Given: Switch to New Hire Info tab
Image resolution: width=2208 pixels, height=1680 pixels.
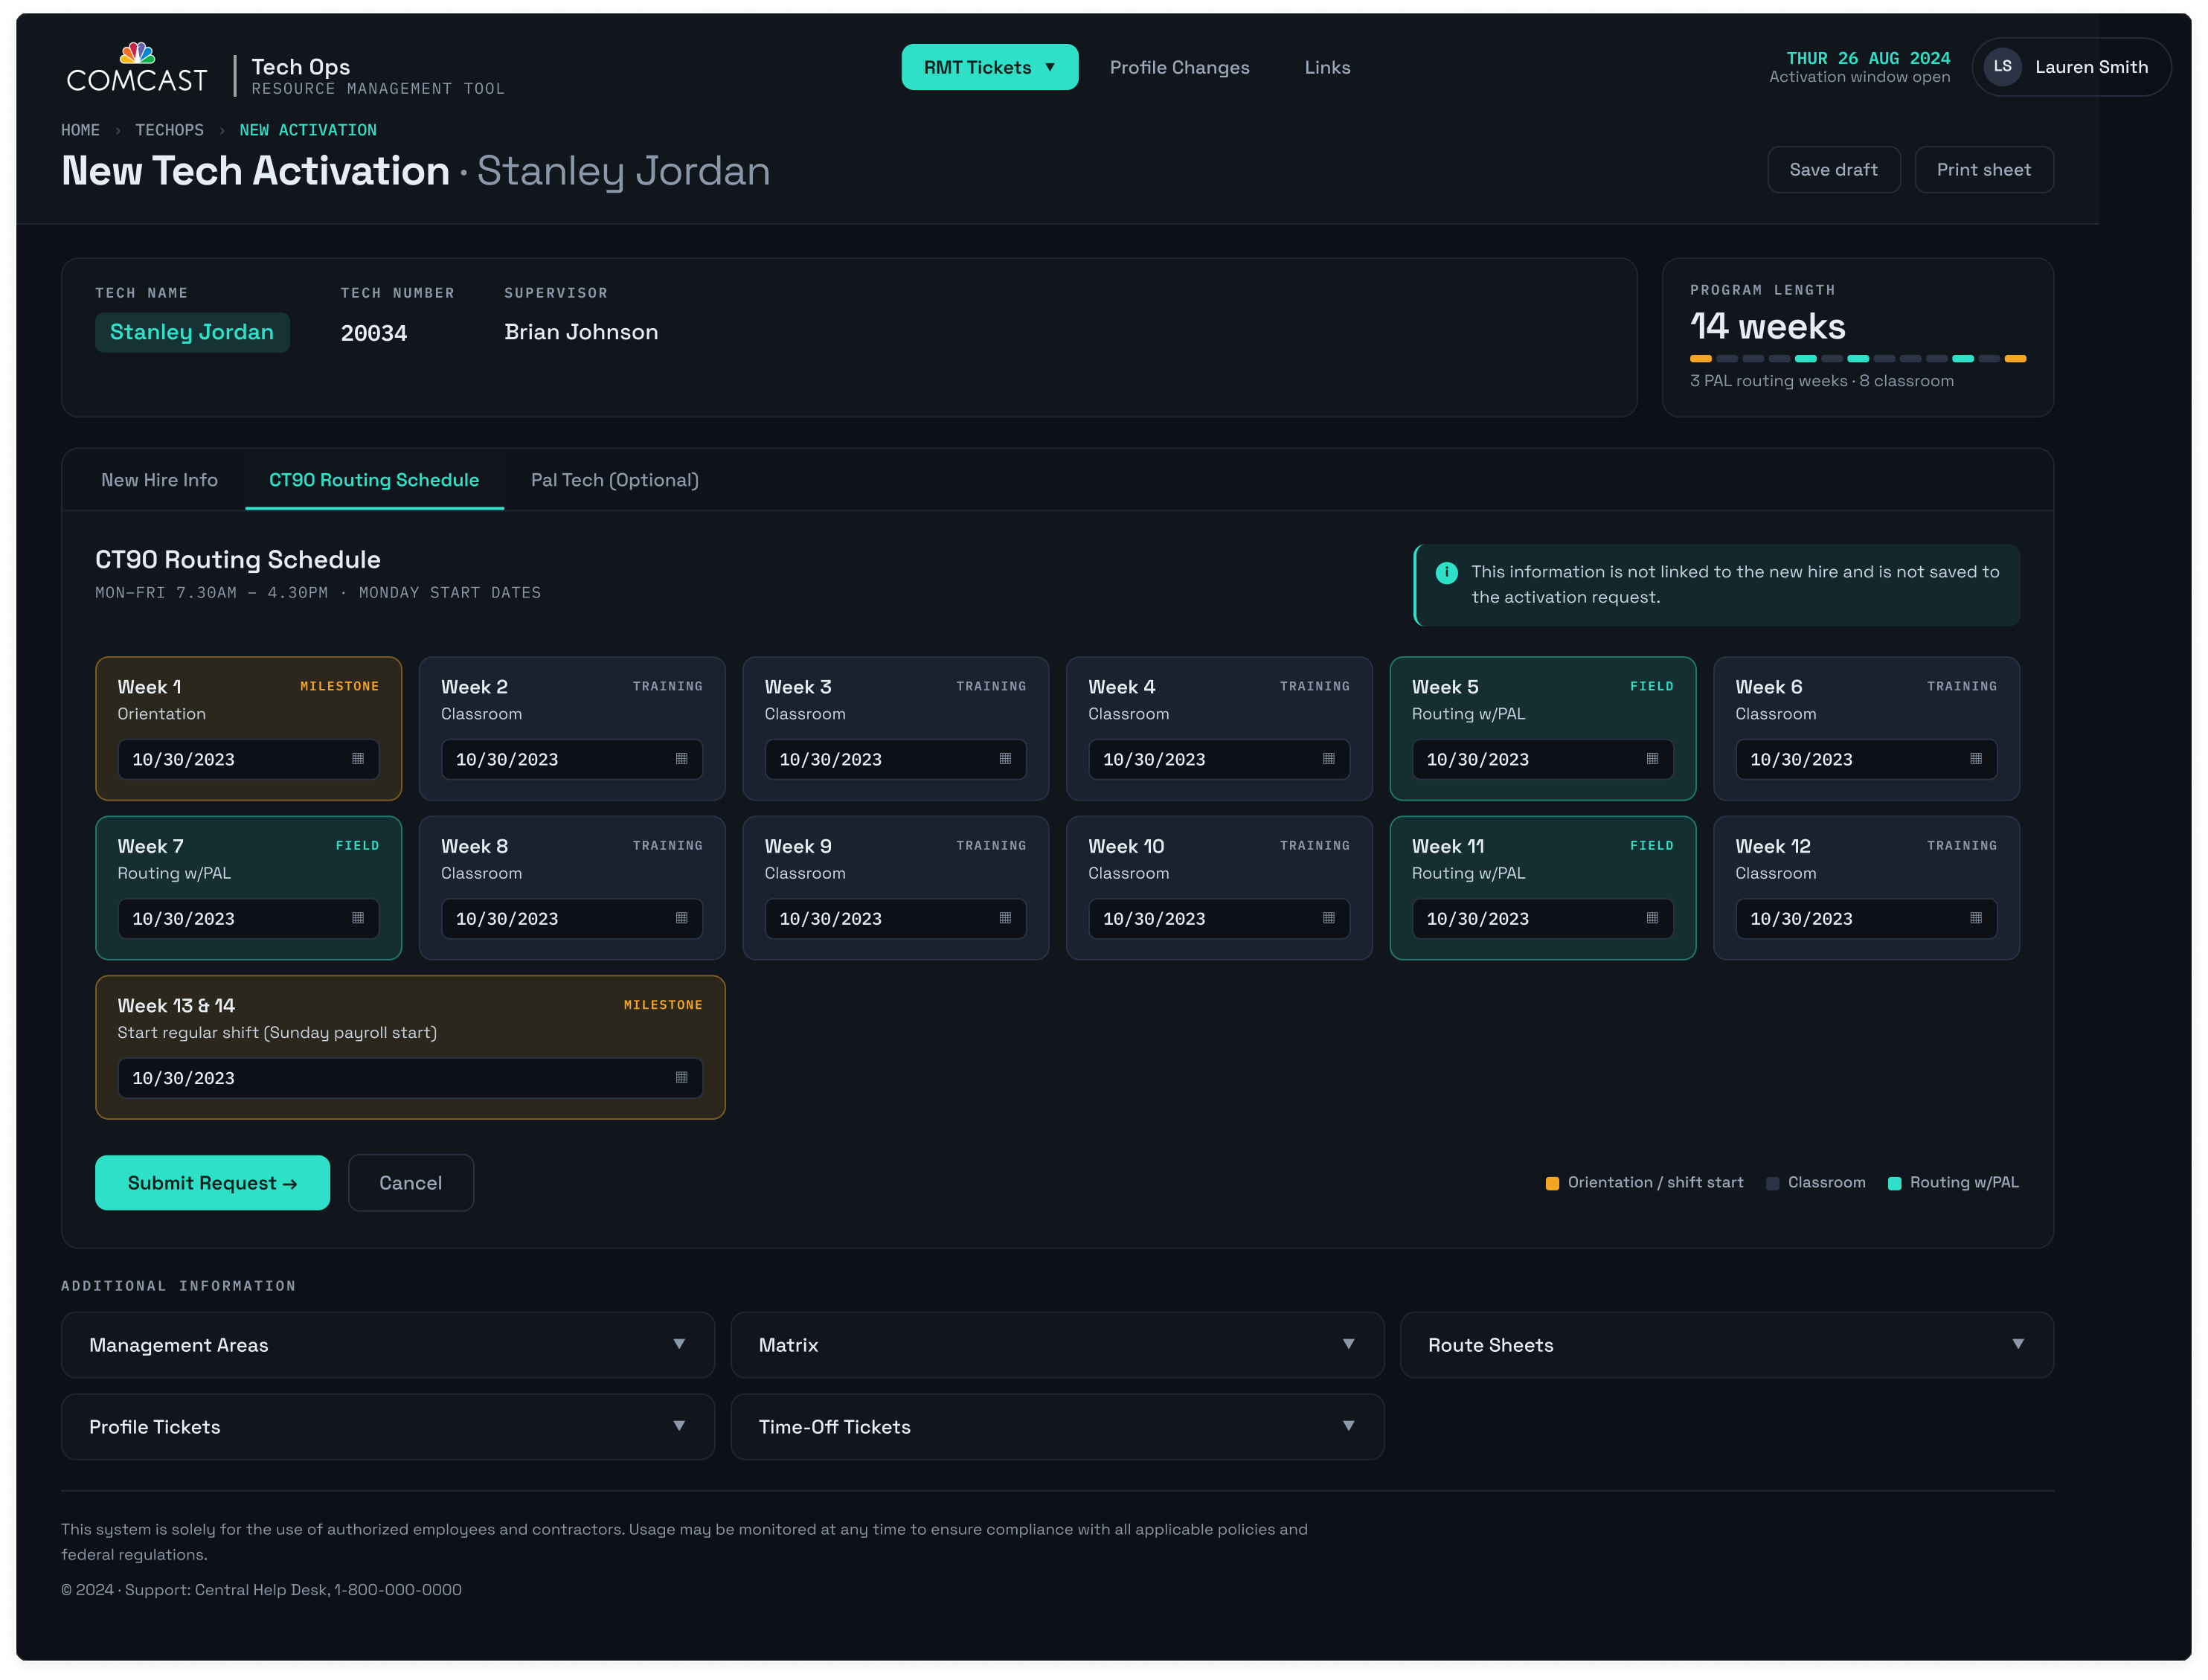Looking at the screenshot, I should coord(159,480).
